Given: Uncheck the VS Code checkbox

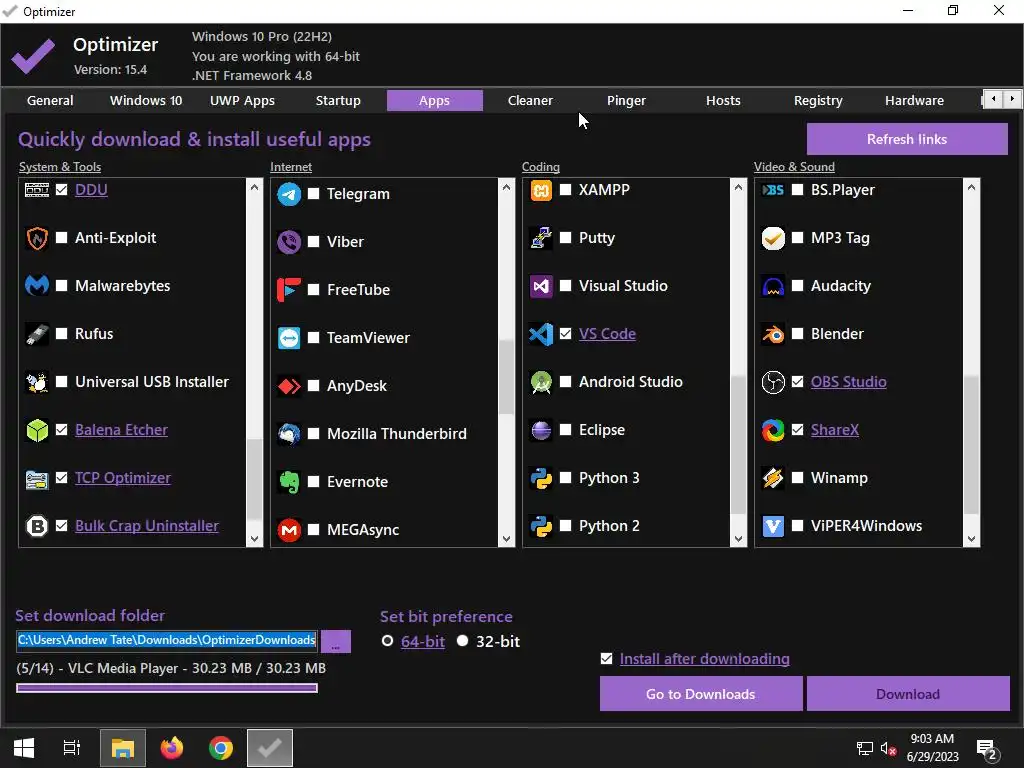Looking at the screenshot, I should [x=566, y=334].
